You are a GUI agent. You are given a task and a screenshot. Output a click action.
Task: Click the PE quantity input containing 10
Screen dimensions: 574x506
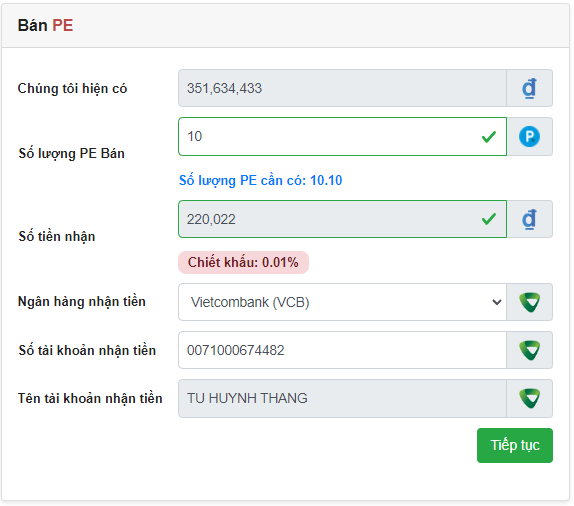[x=342, y=137]
